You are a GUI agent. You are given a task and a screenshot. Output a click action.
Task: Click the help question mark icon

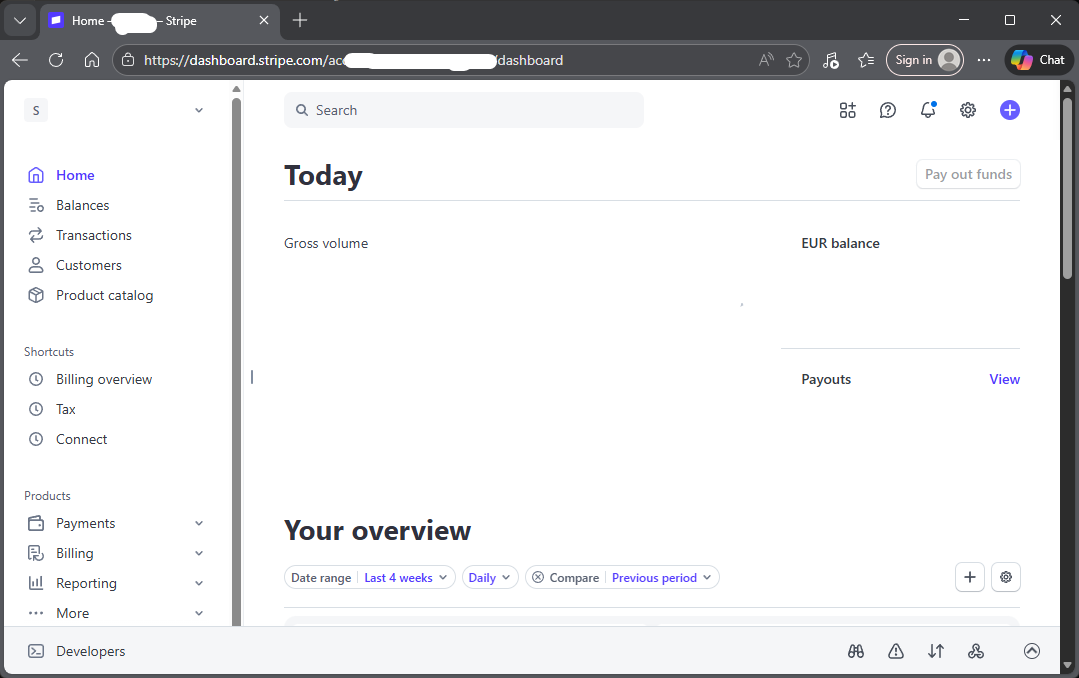coord(888,110)
